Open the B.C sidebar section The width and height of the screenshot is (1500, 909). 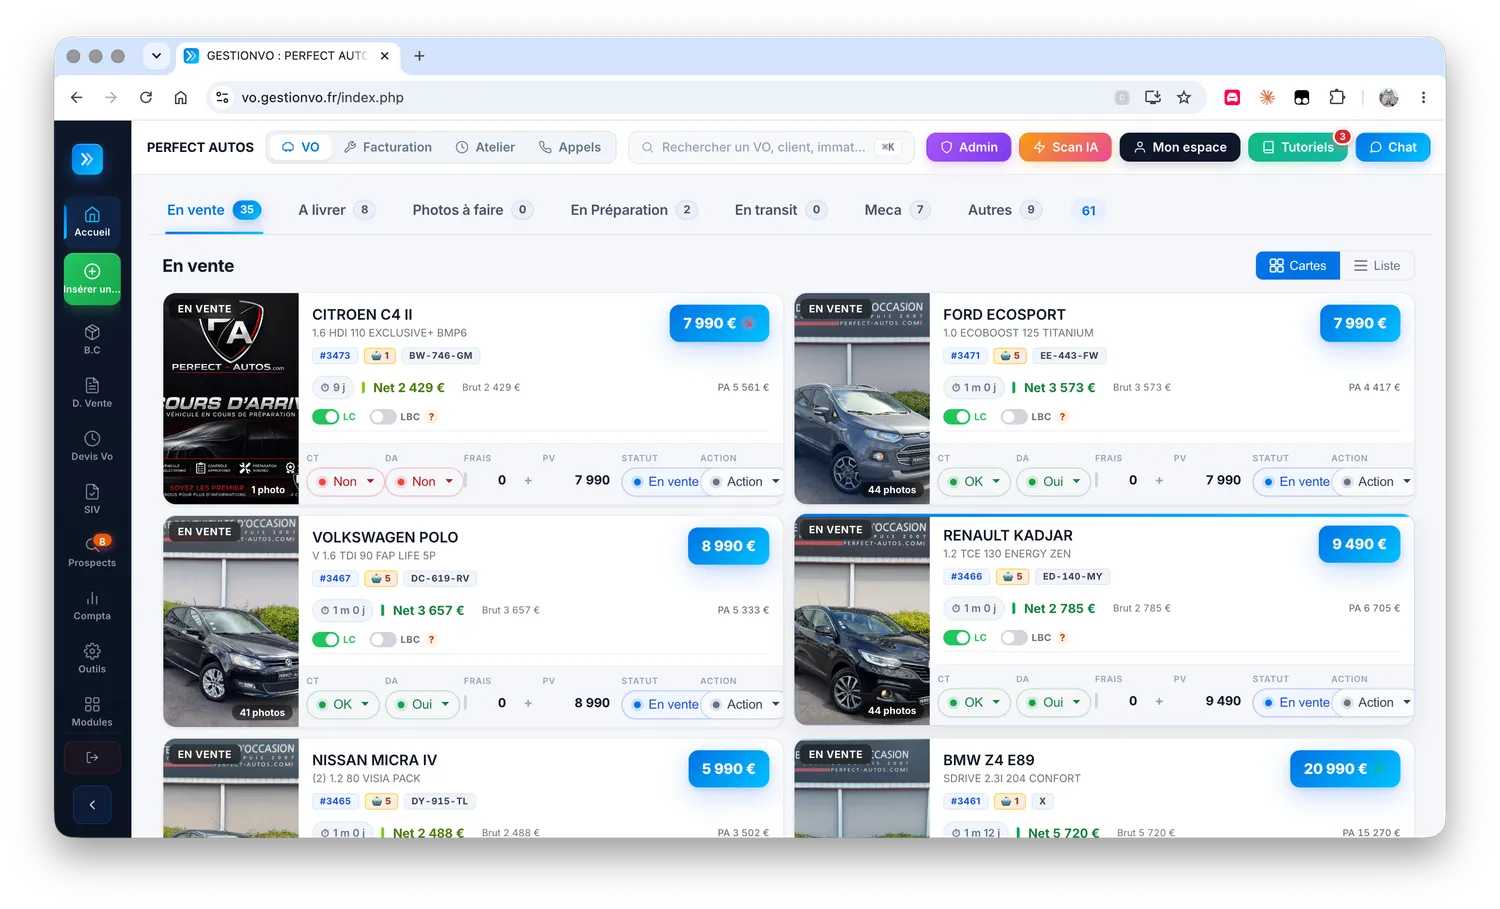click(92, 339)
